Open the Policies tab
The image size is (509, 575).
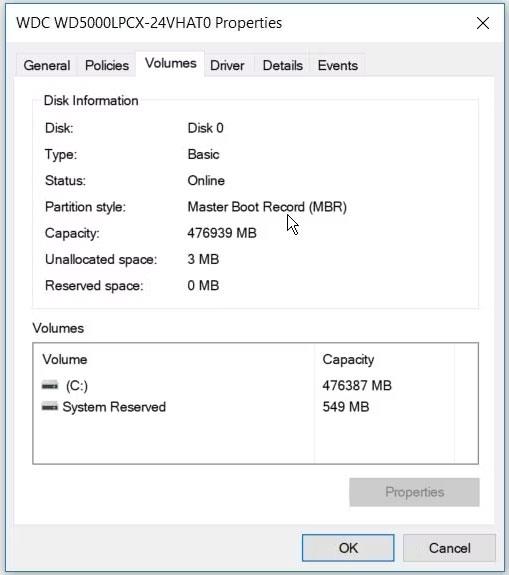coord(107,66)
